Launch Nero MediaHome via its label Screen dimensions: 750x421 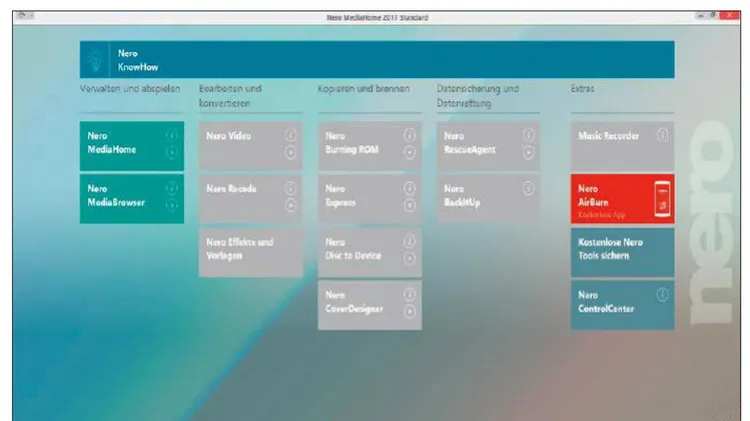(111, 143)
